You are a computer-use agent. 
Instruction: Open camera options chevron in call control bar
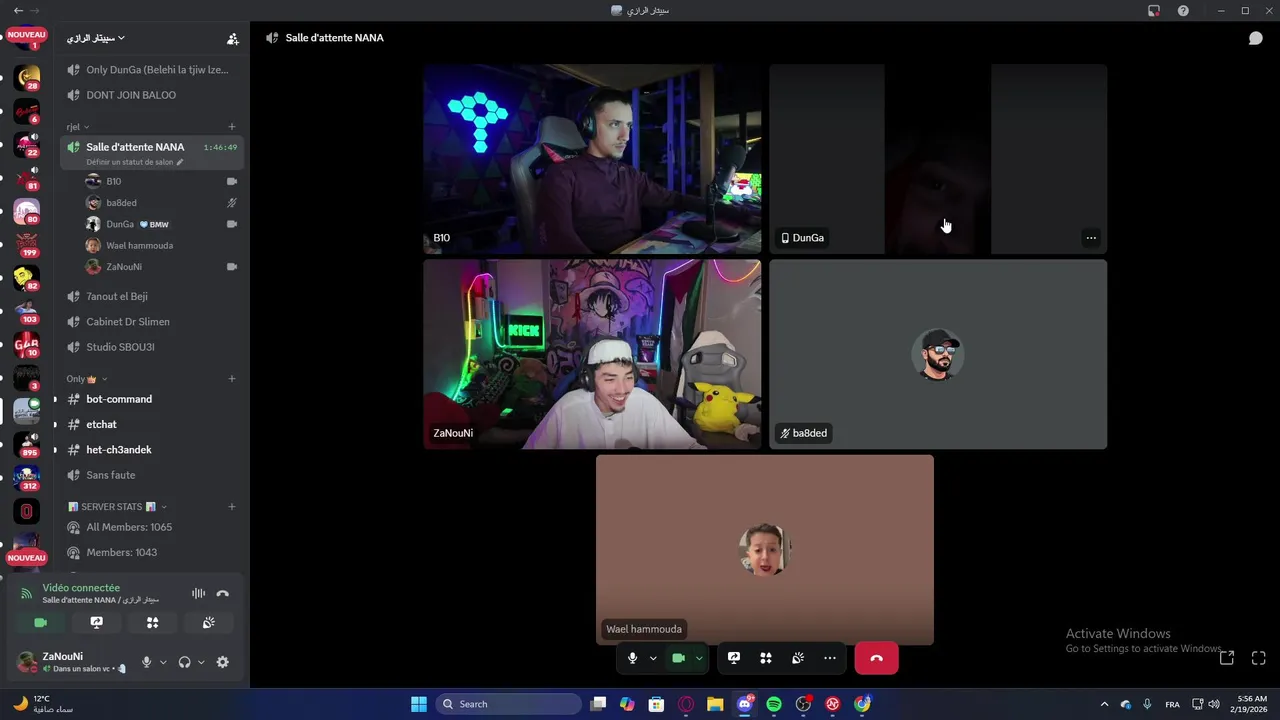coord(699,658)
